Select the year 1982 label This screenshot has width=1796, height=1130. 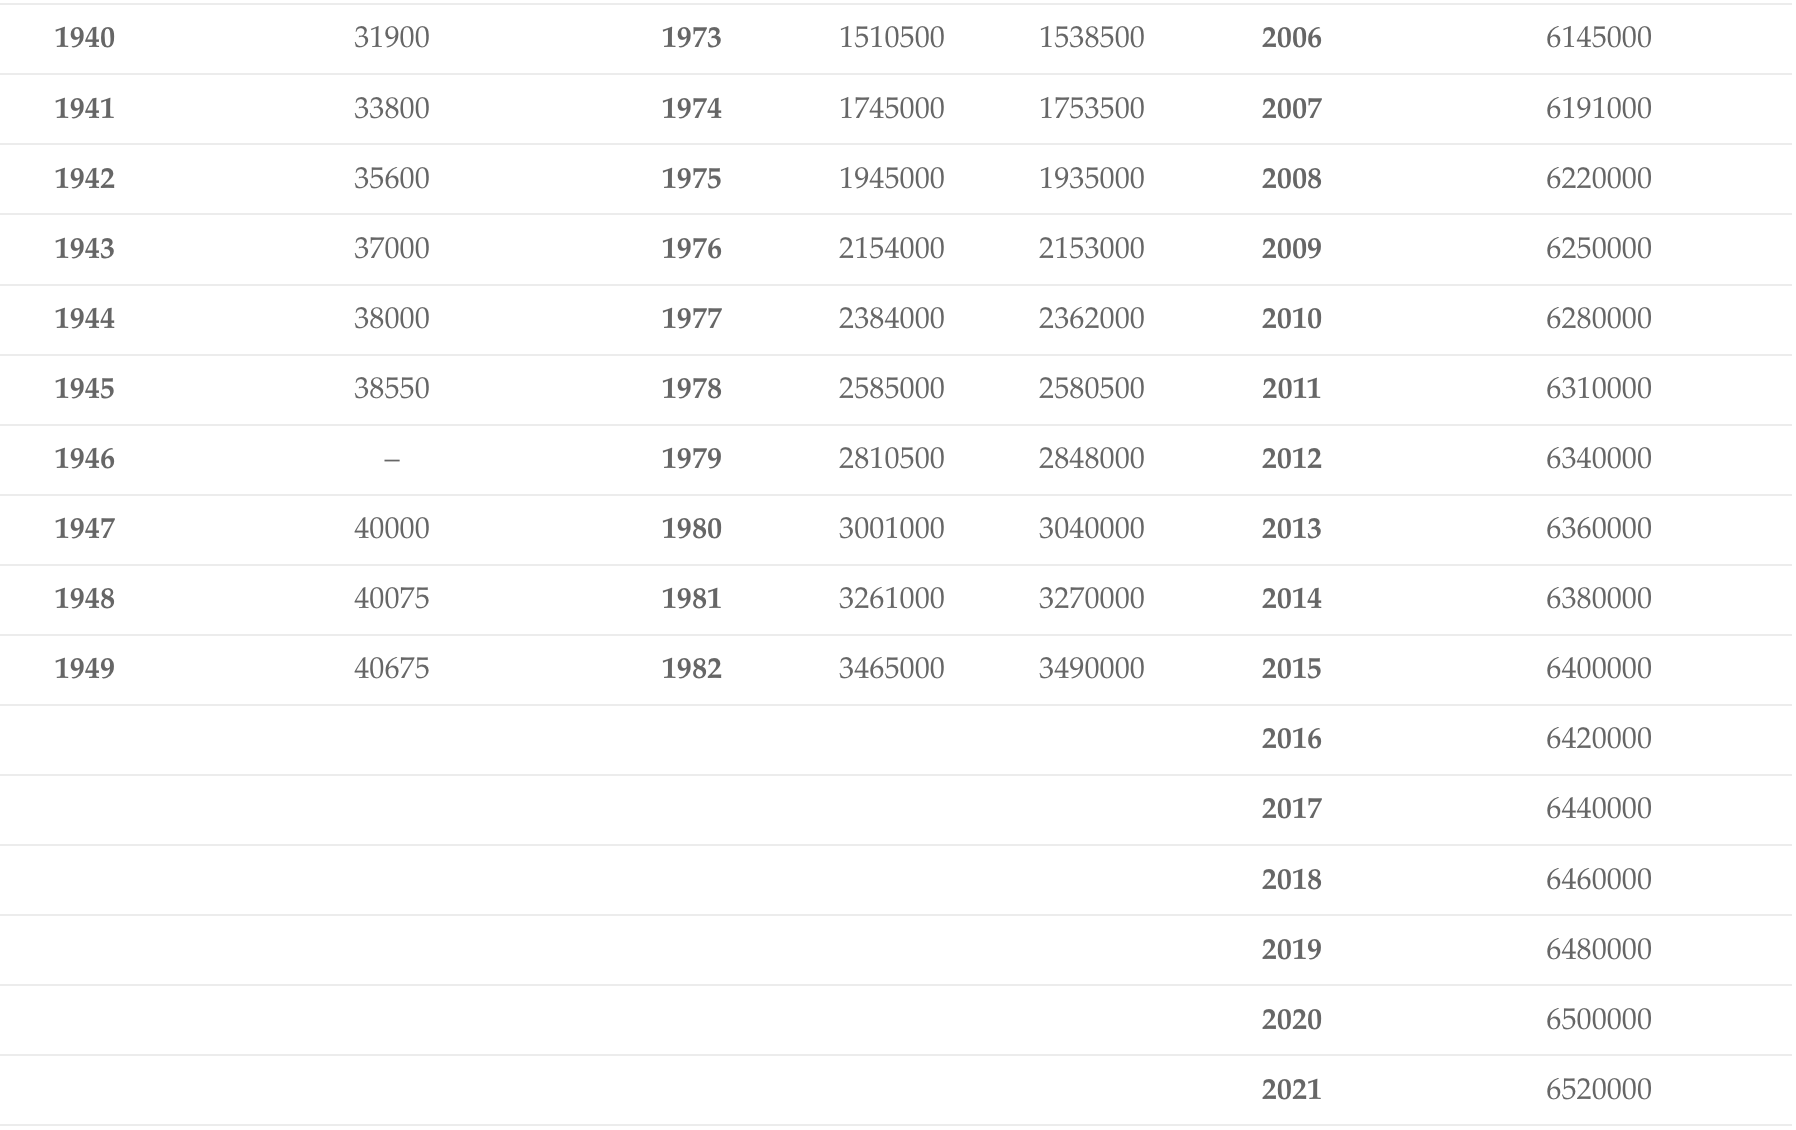(691, 668)
